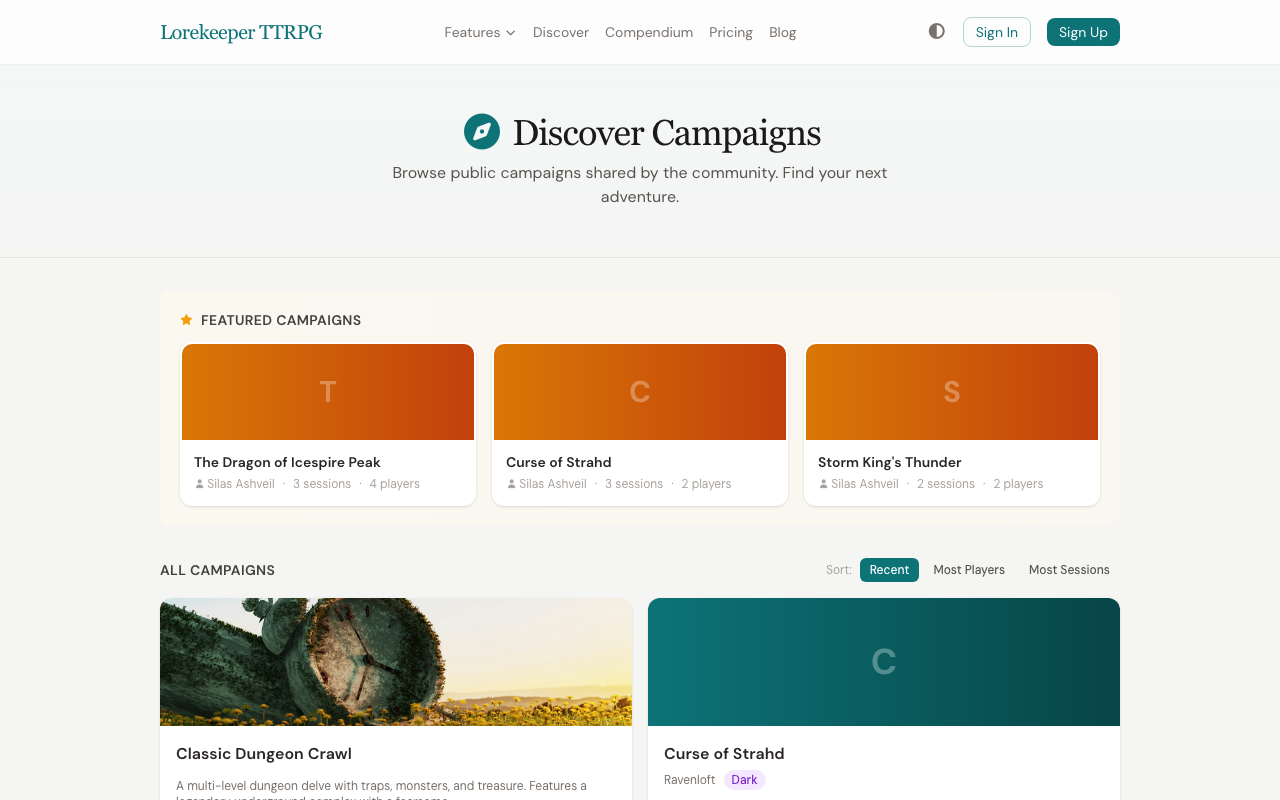
Task: Open the Curse of Strahd campaign title
Action: click(724, 753)
